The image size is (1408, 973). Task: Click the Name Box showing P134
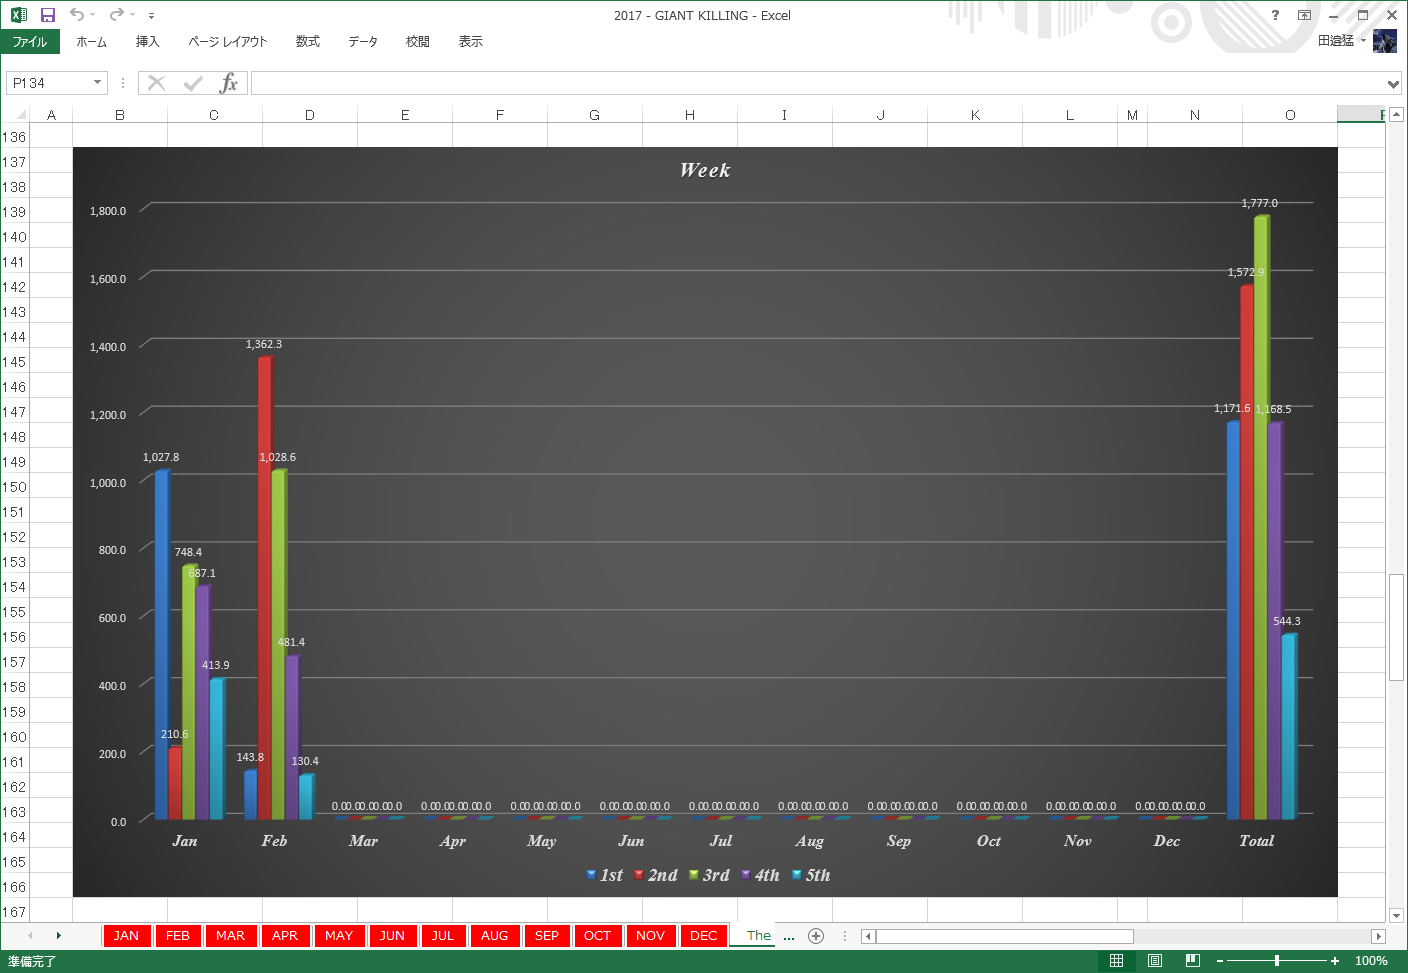point(48,83)
